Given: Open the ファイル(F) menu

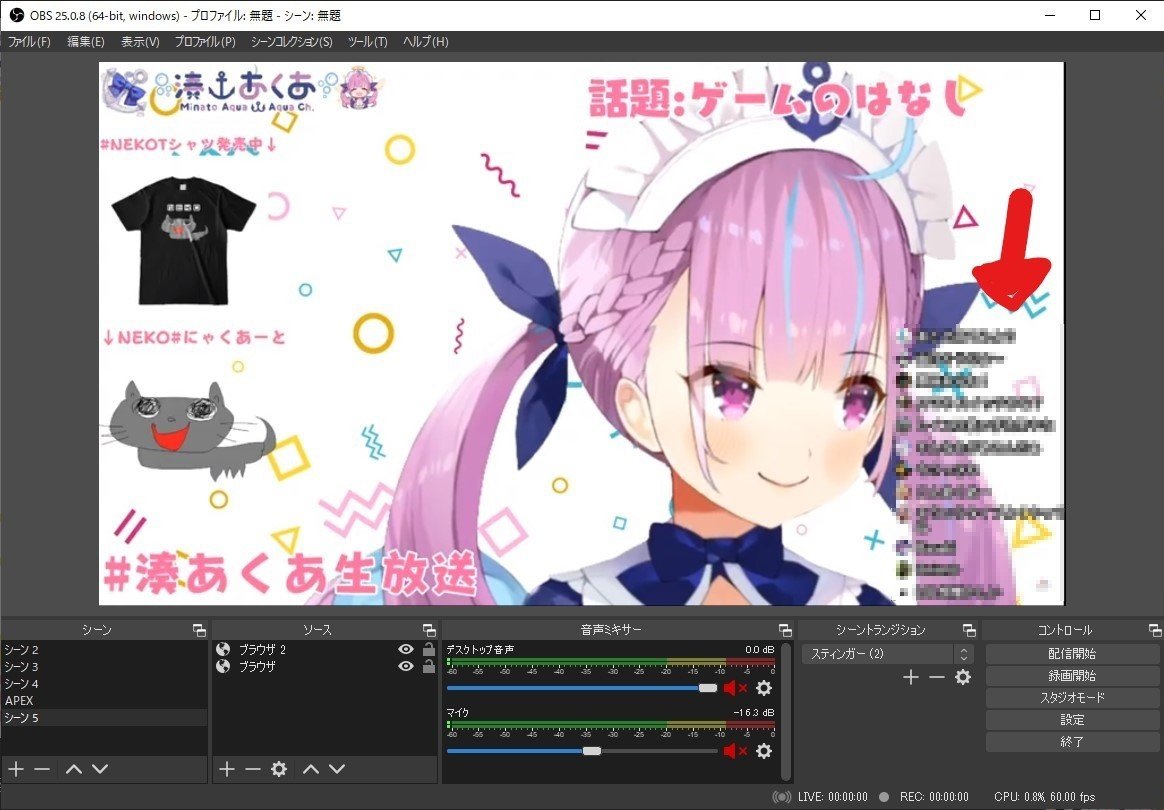Looking at the screenshot, I should pyautogui.click(x=29, y=42).
